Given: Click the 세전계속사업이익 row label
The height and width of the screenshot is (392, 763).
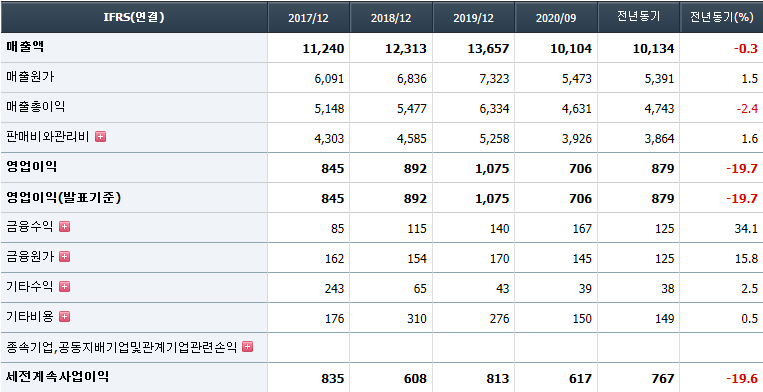Looking at the screenshot, I should tap(57, 376).
